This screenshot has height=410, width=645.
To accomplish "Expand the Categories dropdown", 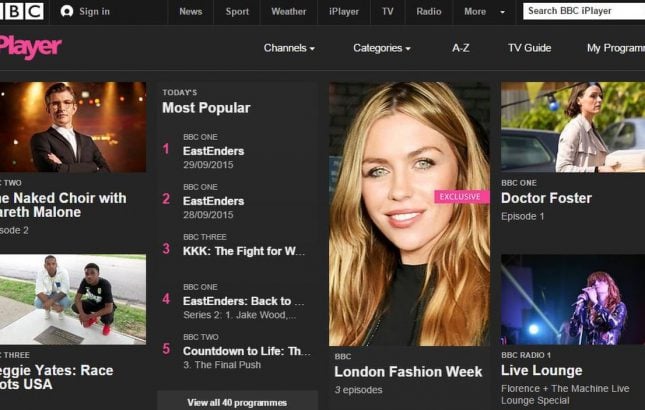I will 382,48.
